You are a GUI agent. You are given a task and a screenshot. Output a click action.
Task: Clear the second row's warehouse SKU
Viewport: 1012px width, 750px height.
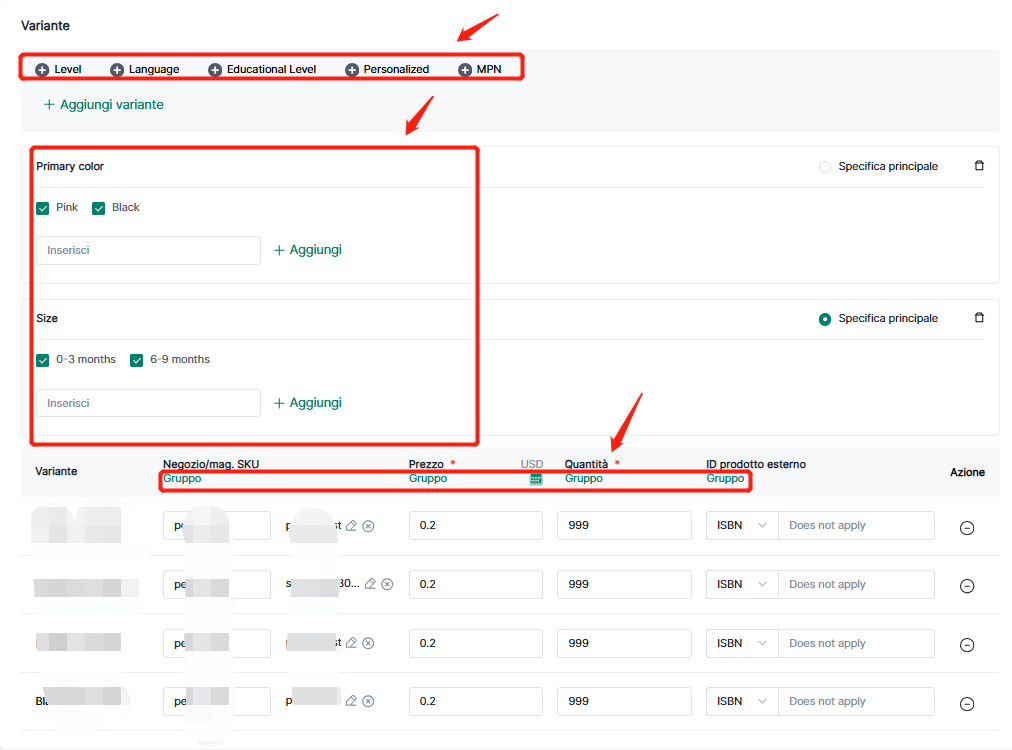[387, 584]
